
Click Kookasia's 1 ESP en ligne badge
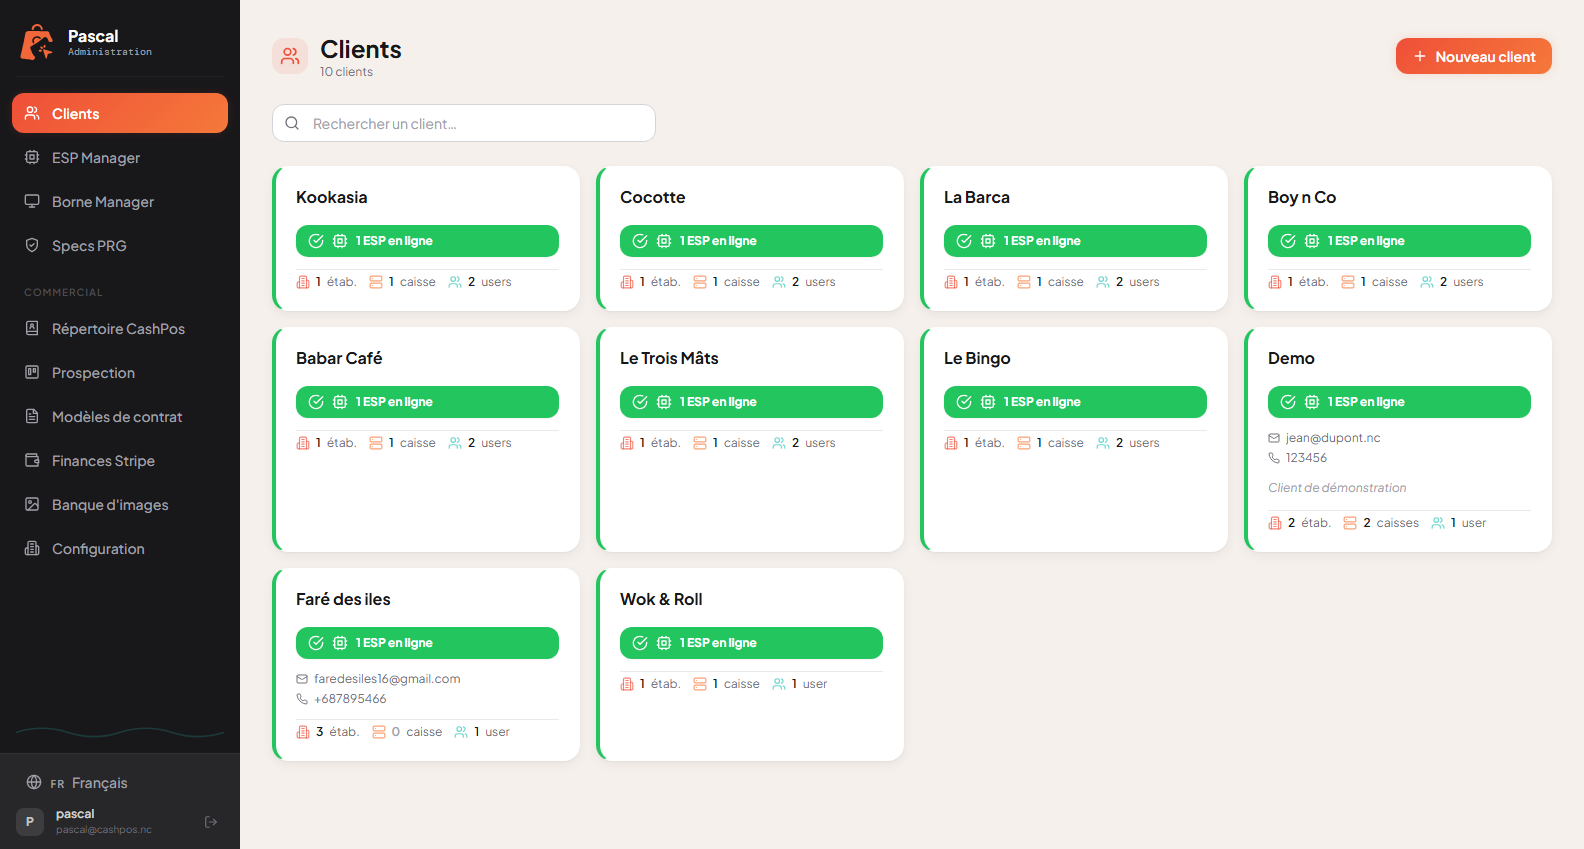(427, 241)
